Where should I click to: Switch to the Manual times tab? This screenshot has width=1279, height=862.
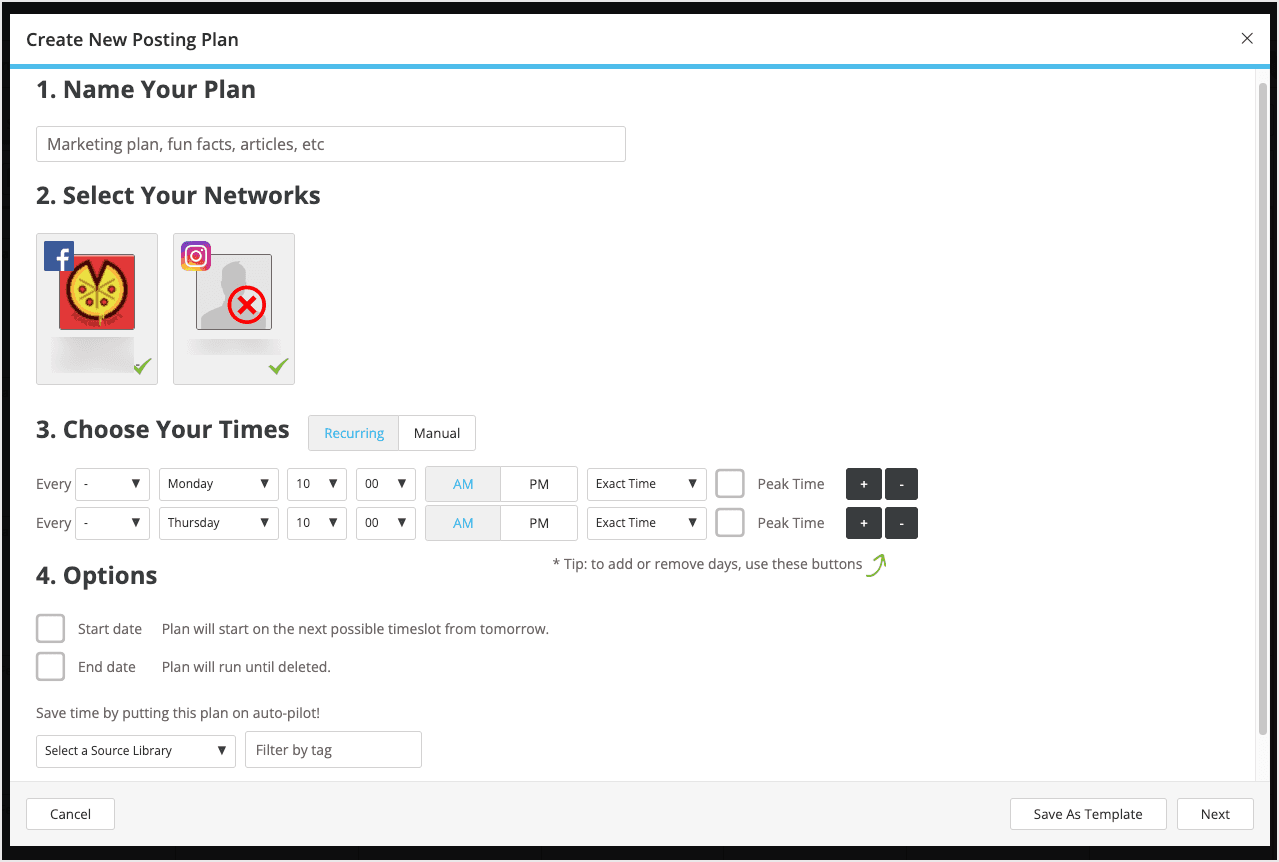pyautogui.click(x=437, y=433)
